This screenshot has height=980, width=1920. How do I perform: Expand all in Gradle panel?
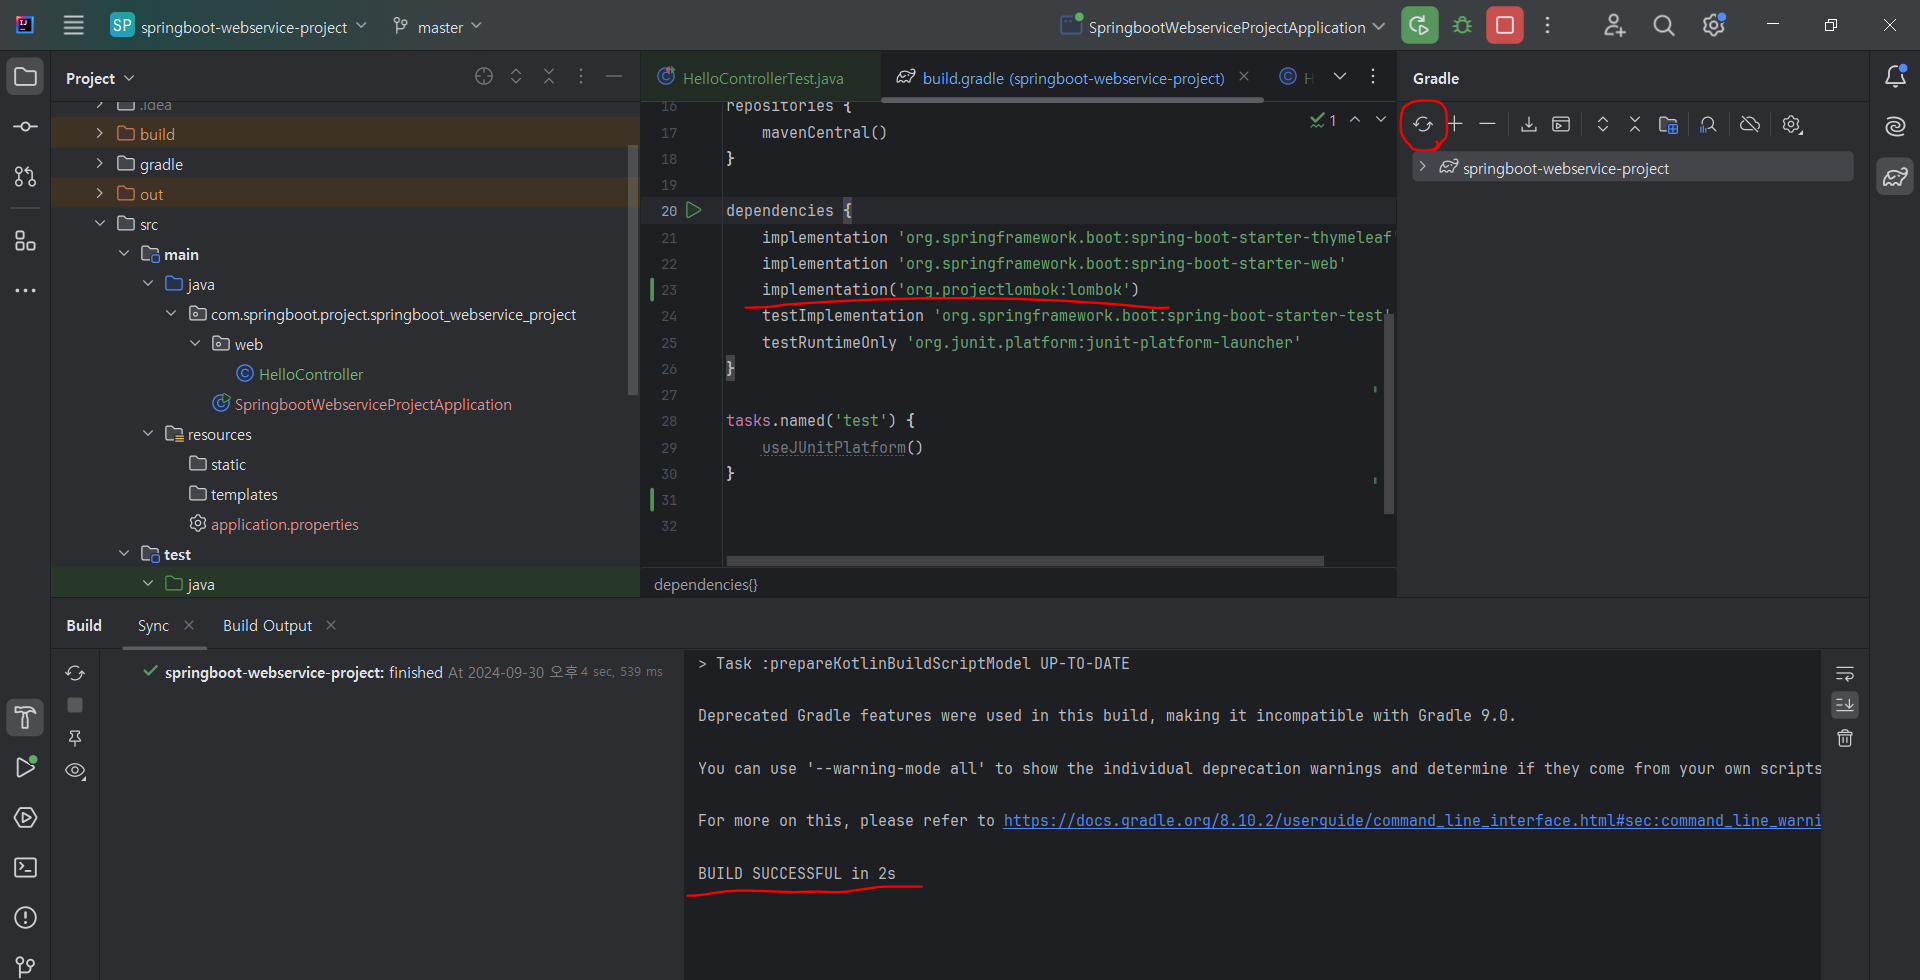(x=1603, y=124)
